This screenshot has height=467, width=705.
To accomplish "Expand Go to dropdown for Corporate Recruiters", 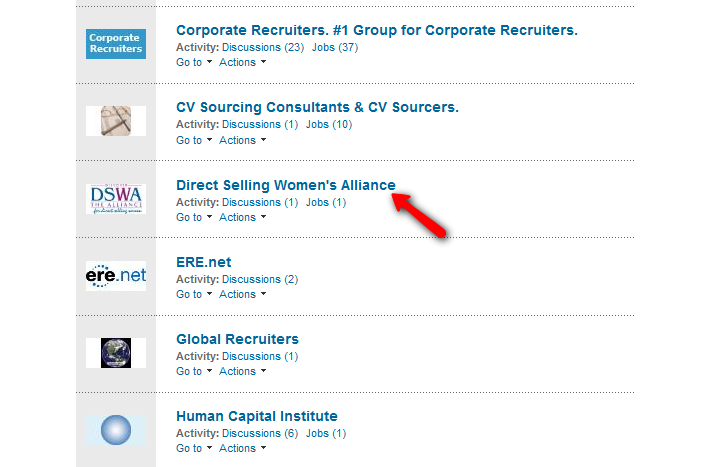I will pos(194,62).
